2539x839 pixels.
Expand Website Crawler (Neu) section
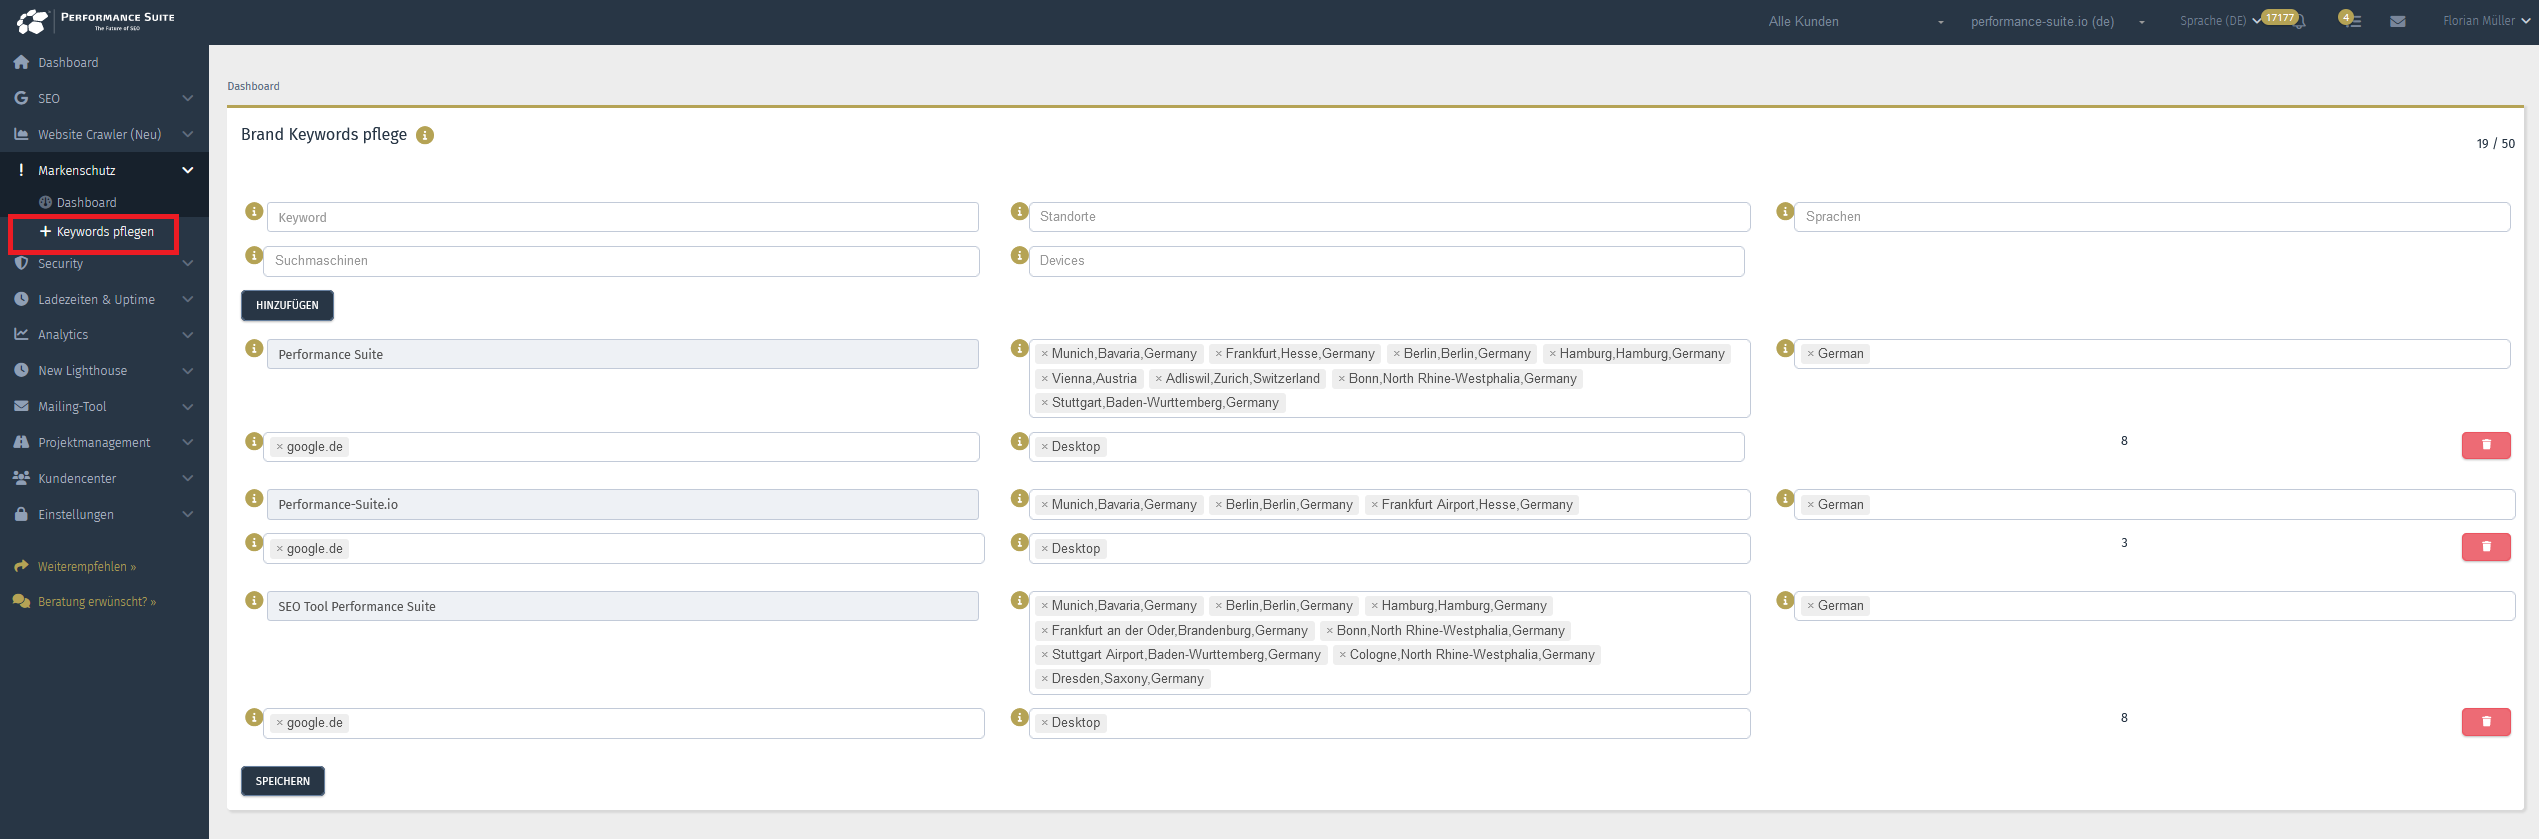click(104, 134)
